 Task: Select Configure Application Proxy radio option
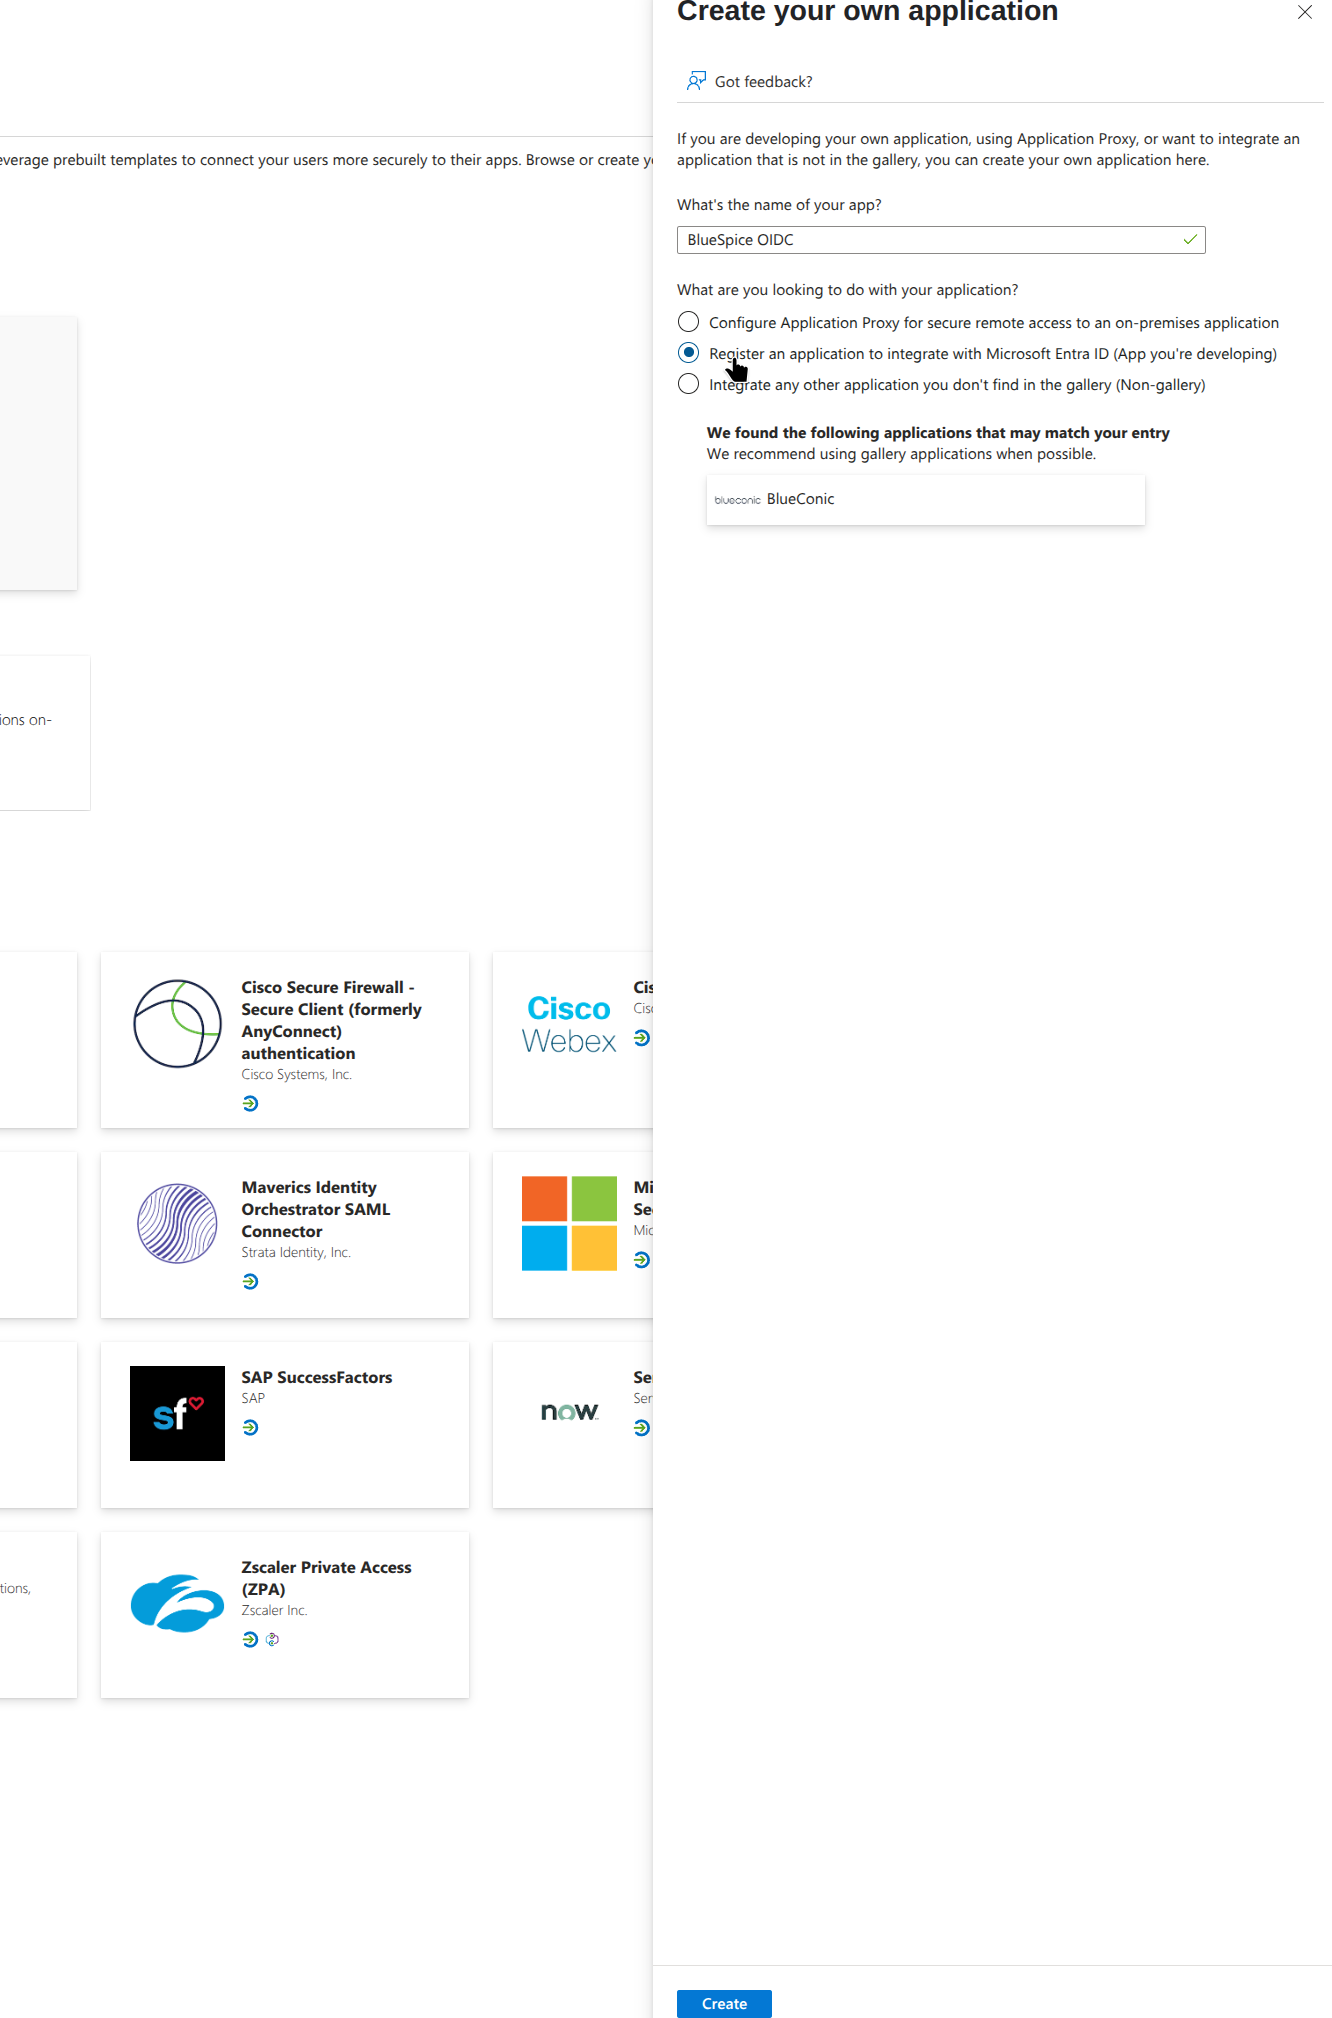(688, 322)
